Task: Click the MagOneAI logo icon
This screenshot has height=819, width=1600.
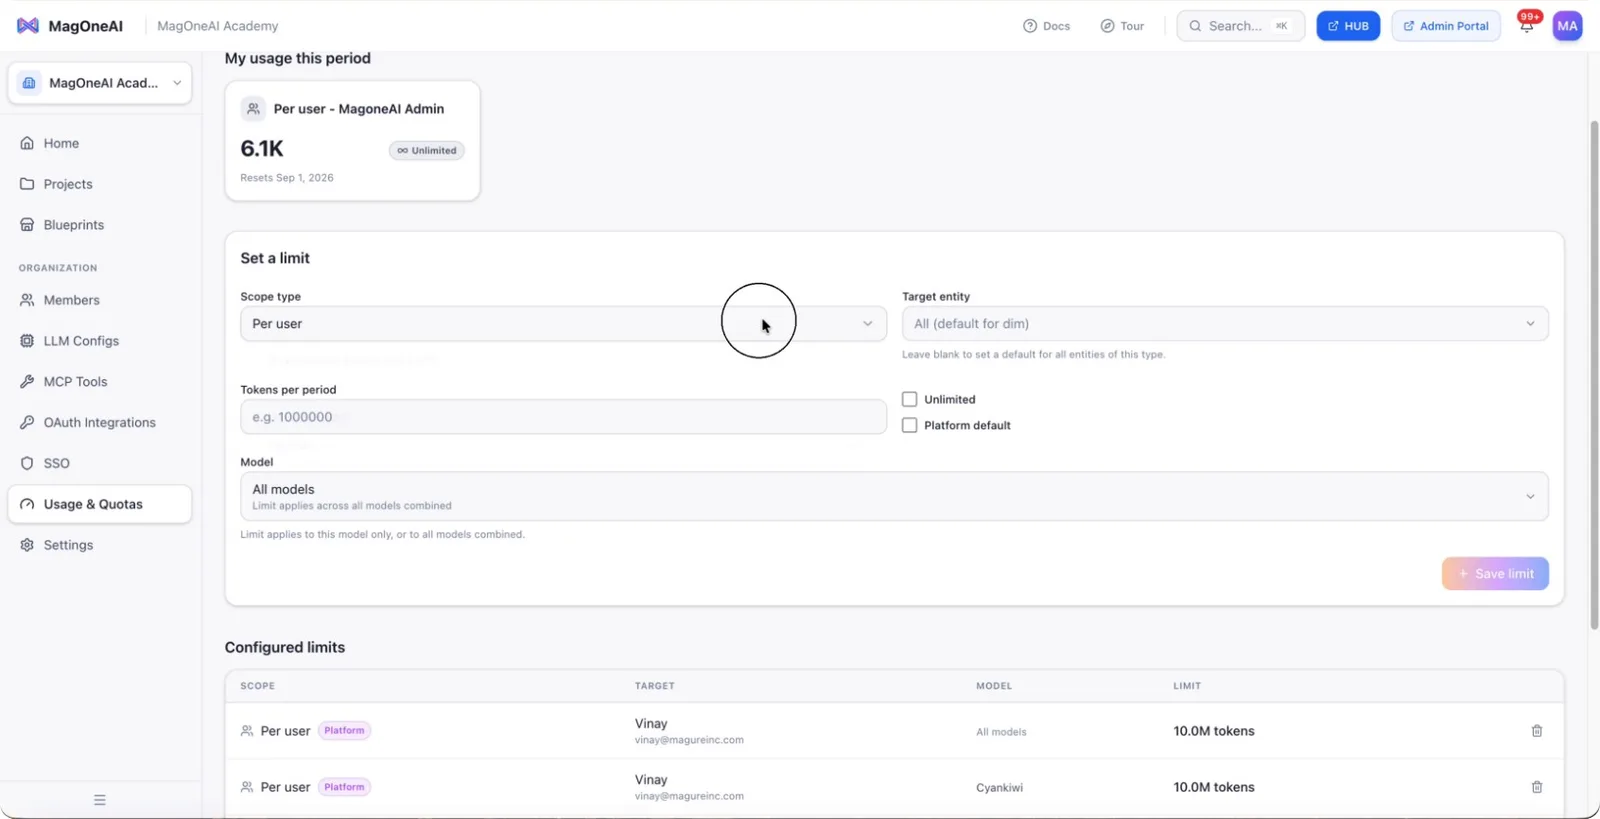Action: pyautogui.click(x=28, y=26)
